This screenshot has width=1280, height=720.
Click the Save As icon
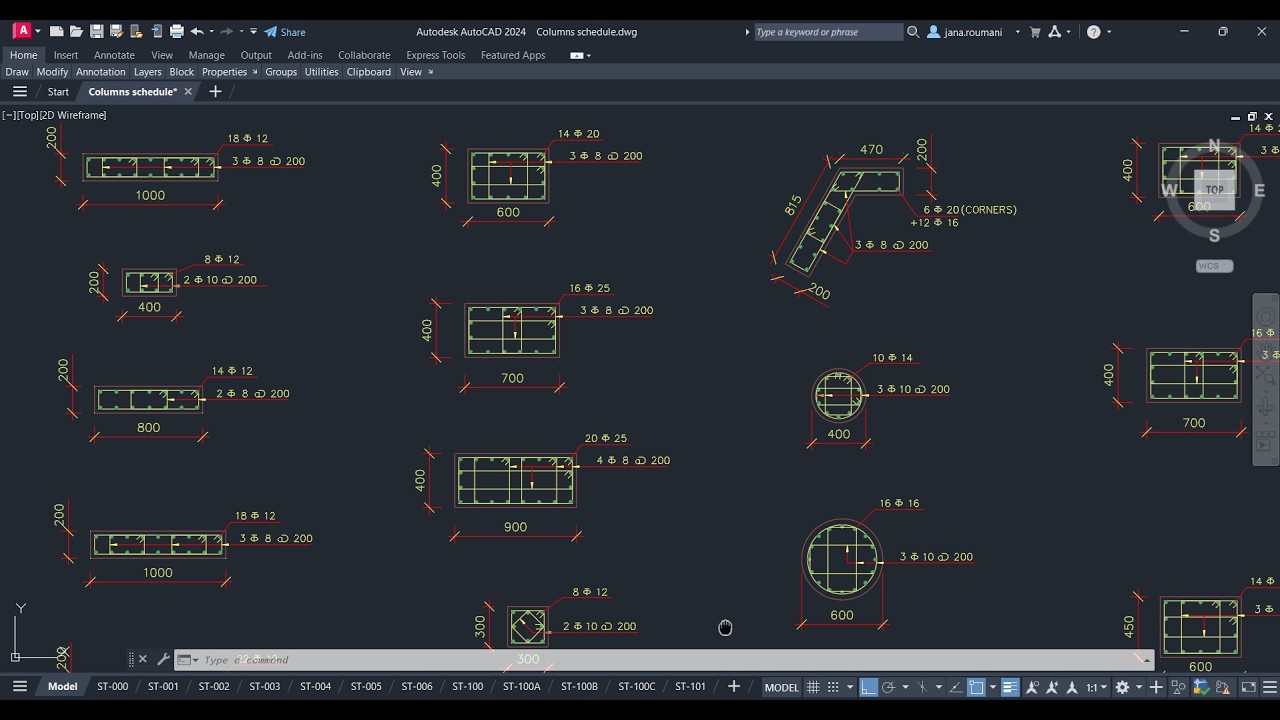pyautogui.click(x=116, y=32)
